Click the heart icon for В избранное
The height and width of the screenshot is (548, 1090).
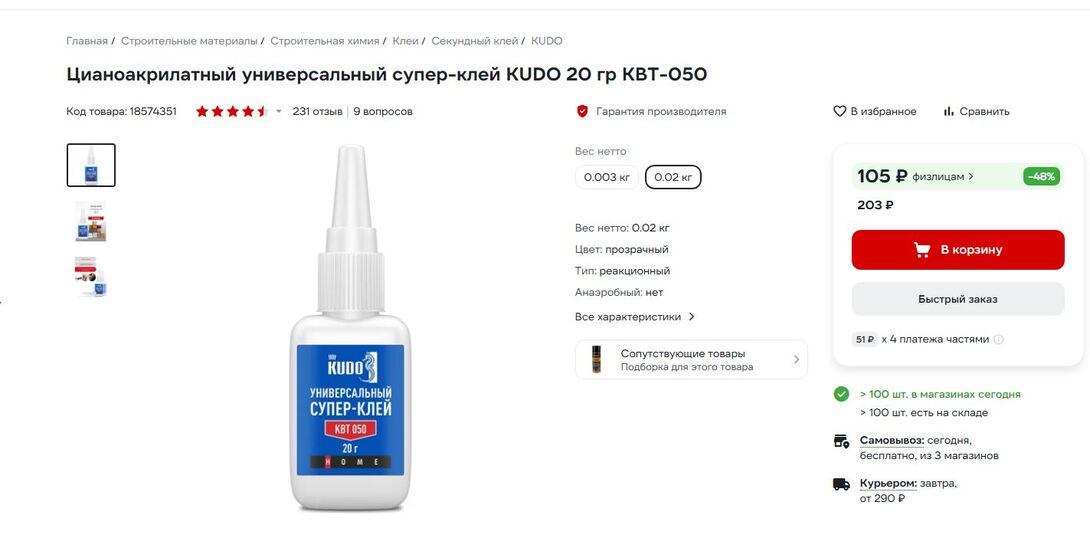pos(840,111)
